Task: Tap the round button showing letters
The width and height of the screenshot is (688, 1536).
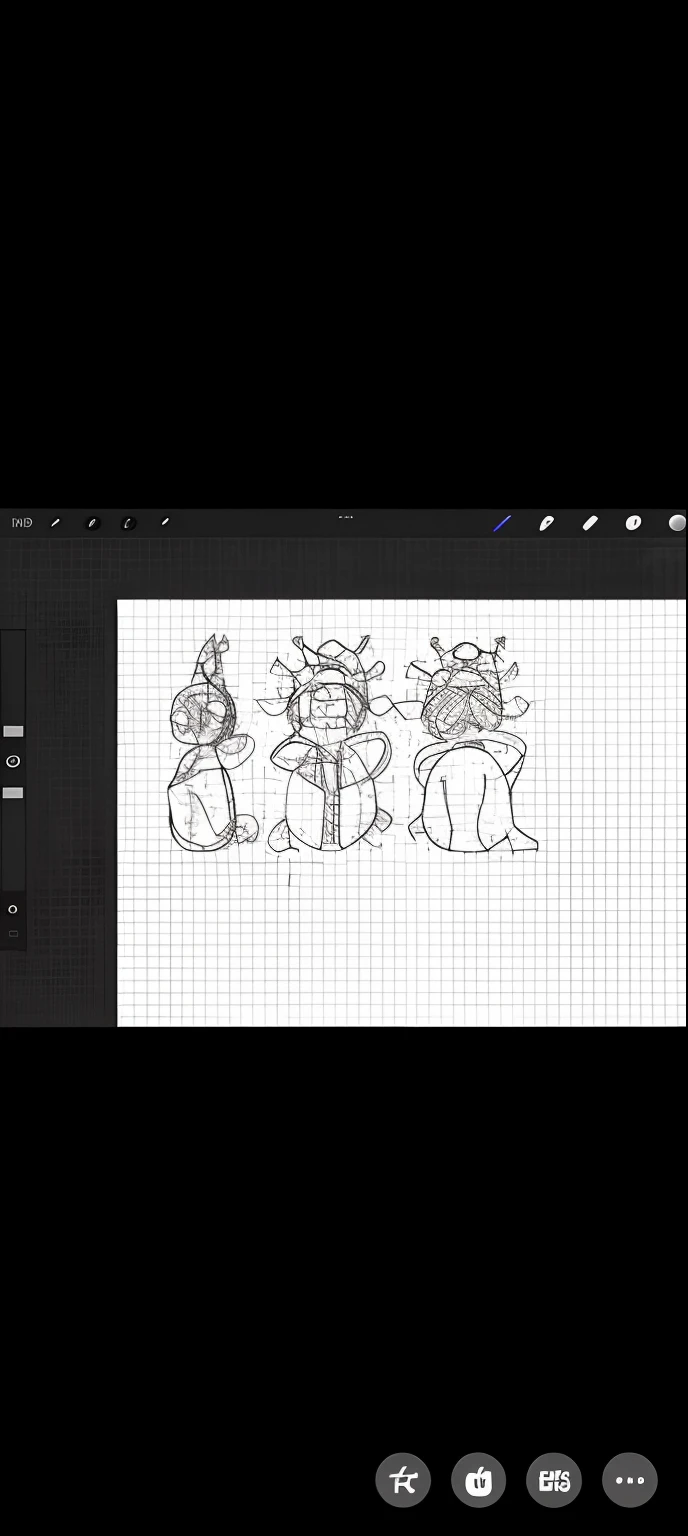Action: tap(554, 1480)
